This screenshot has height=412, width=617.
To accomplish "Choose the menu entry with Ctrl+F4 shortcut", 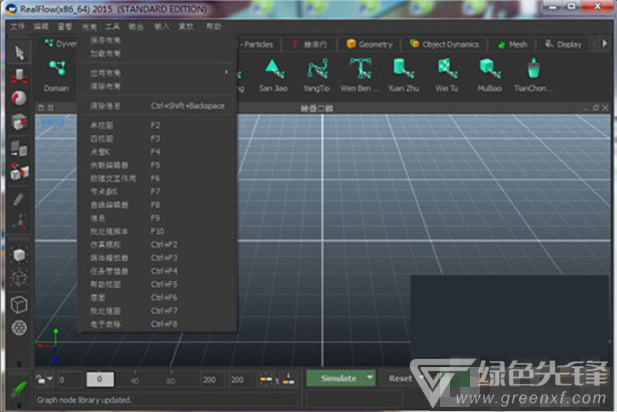I will coord(158,271).
